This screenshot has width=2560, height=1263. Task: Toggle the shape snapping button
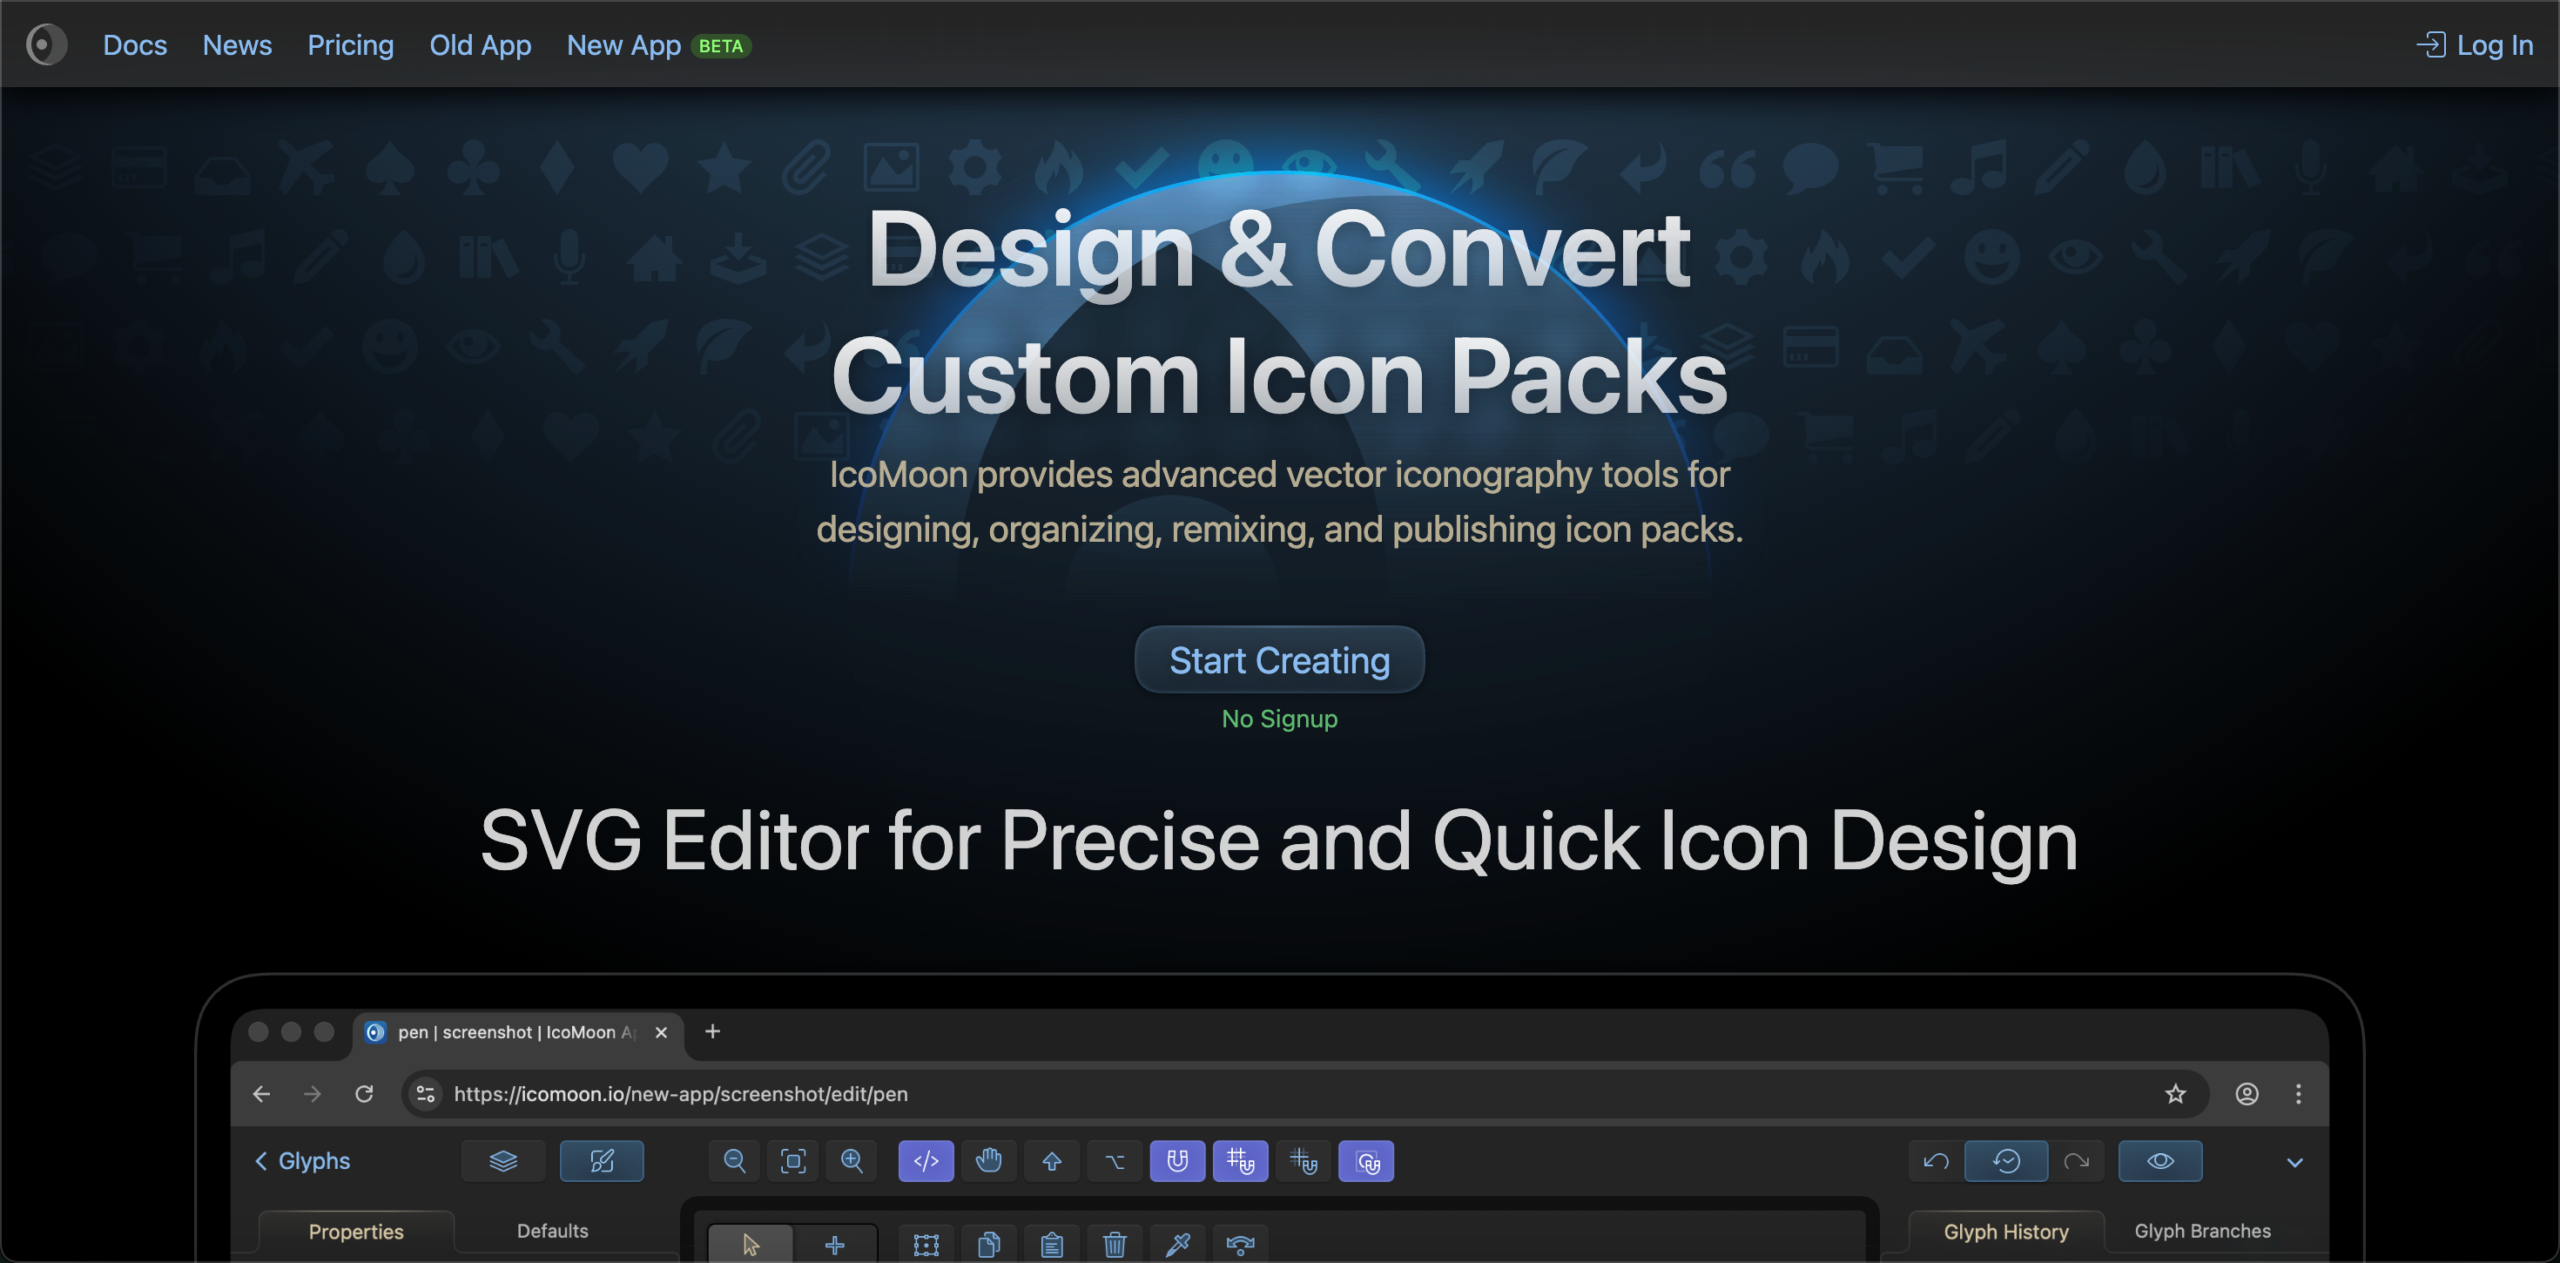(x=1367, y=1161)
